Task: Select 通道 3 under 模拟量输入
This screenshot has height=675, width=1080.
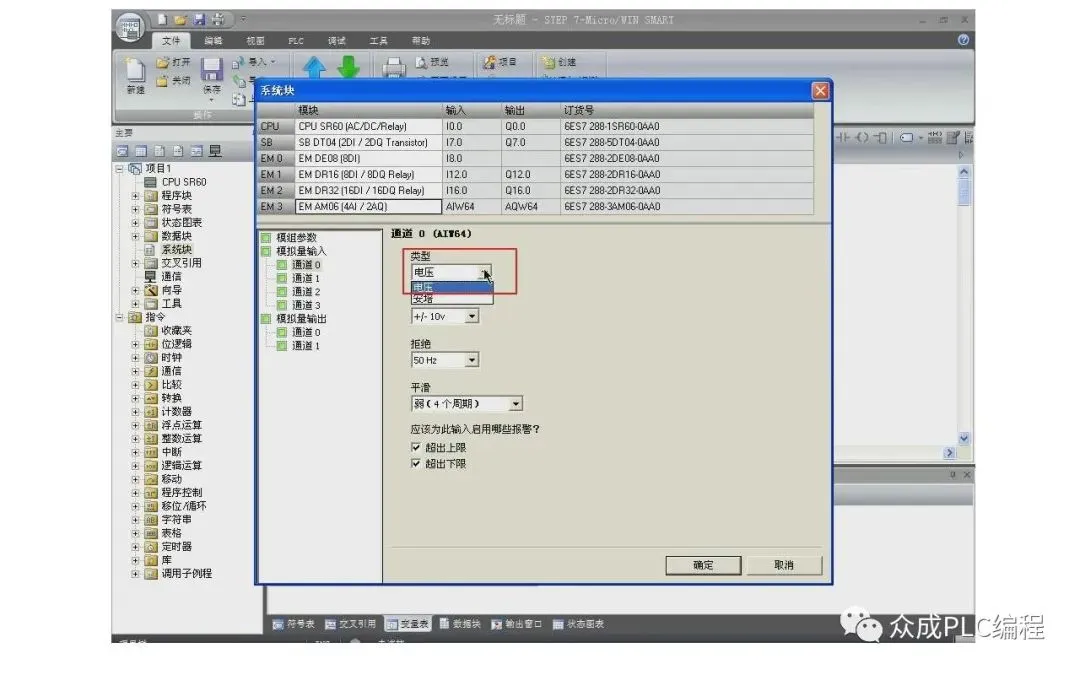Action: tap(306, 305)
